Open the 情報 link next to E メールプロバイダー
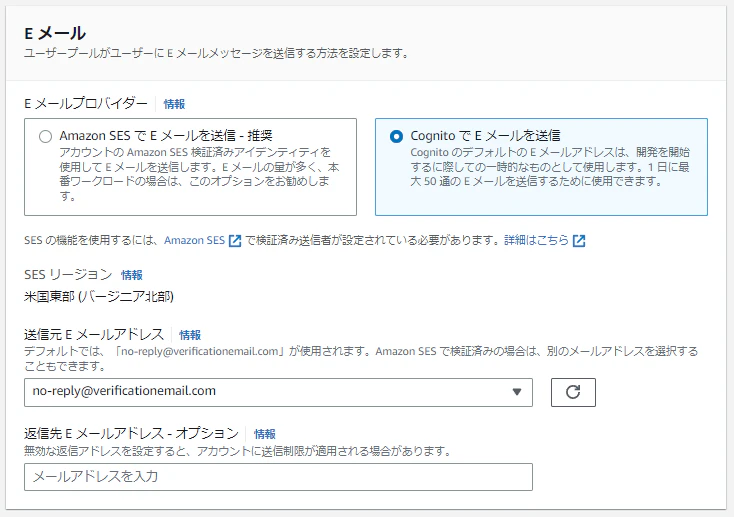This screenshot has height=517, width=734. tap(174, 104)
